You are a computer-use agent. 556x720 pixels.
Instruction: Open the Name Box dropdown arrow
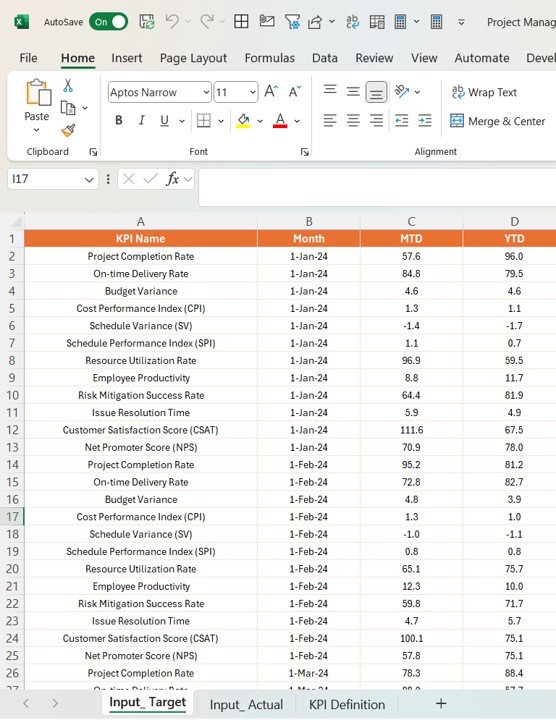pos(89,179)
